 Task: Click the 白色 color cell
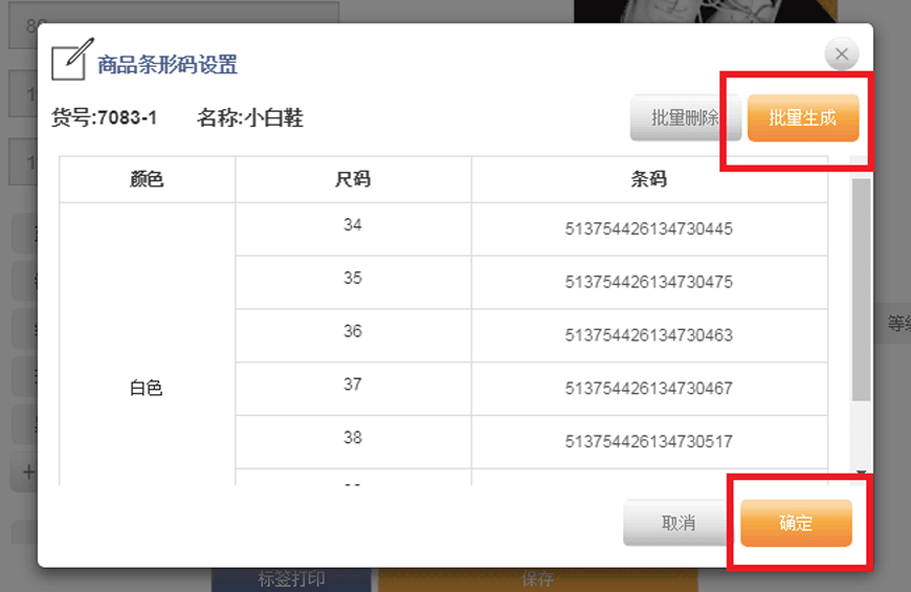(x=147, y=389)
